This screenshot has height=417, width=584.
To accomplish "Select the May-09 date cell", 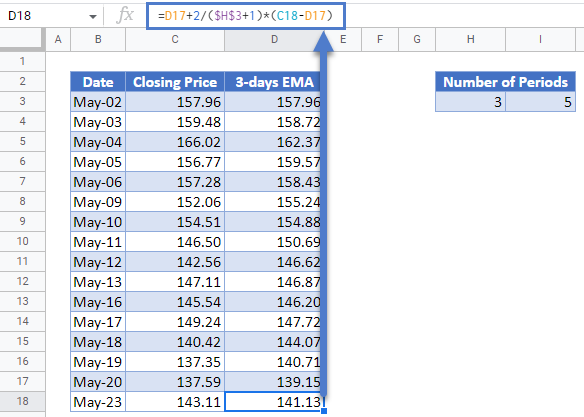I will [x=98, y=202].
